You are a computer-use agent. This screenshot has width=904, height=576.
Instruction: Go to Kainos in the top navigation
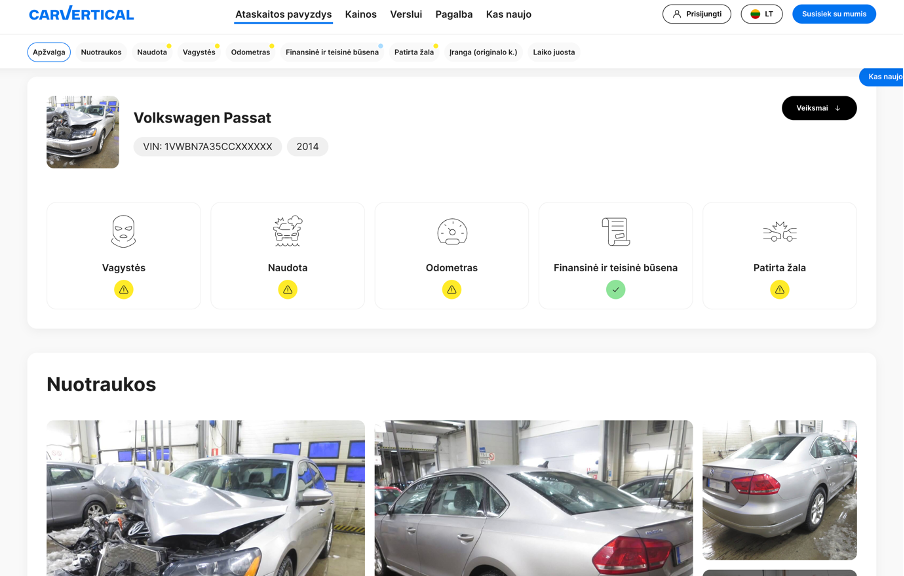pyautogui.click(x=361, y=14)
